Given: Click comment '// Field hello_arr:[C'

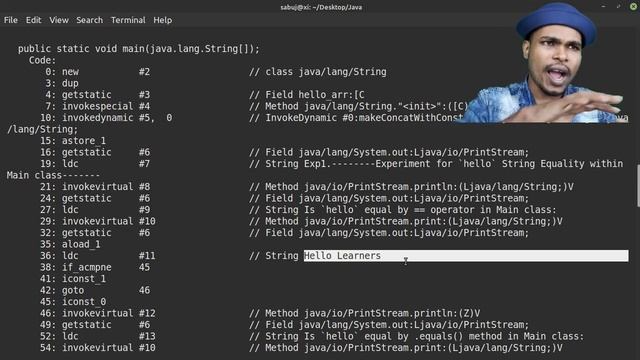Looking at the screenshot, I should point(307,95).
